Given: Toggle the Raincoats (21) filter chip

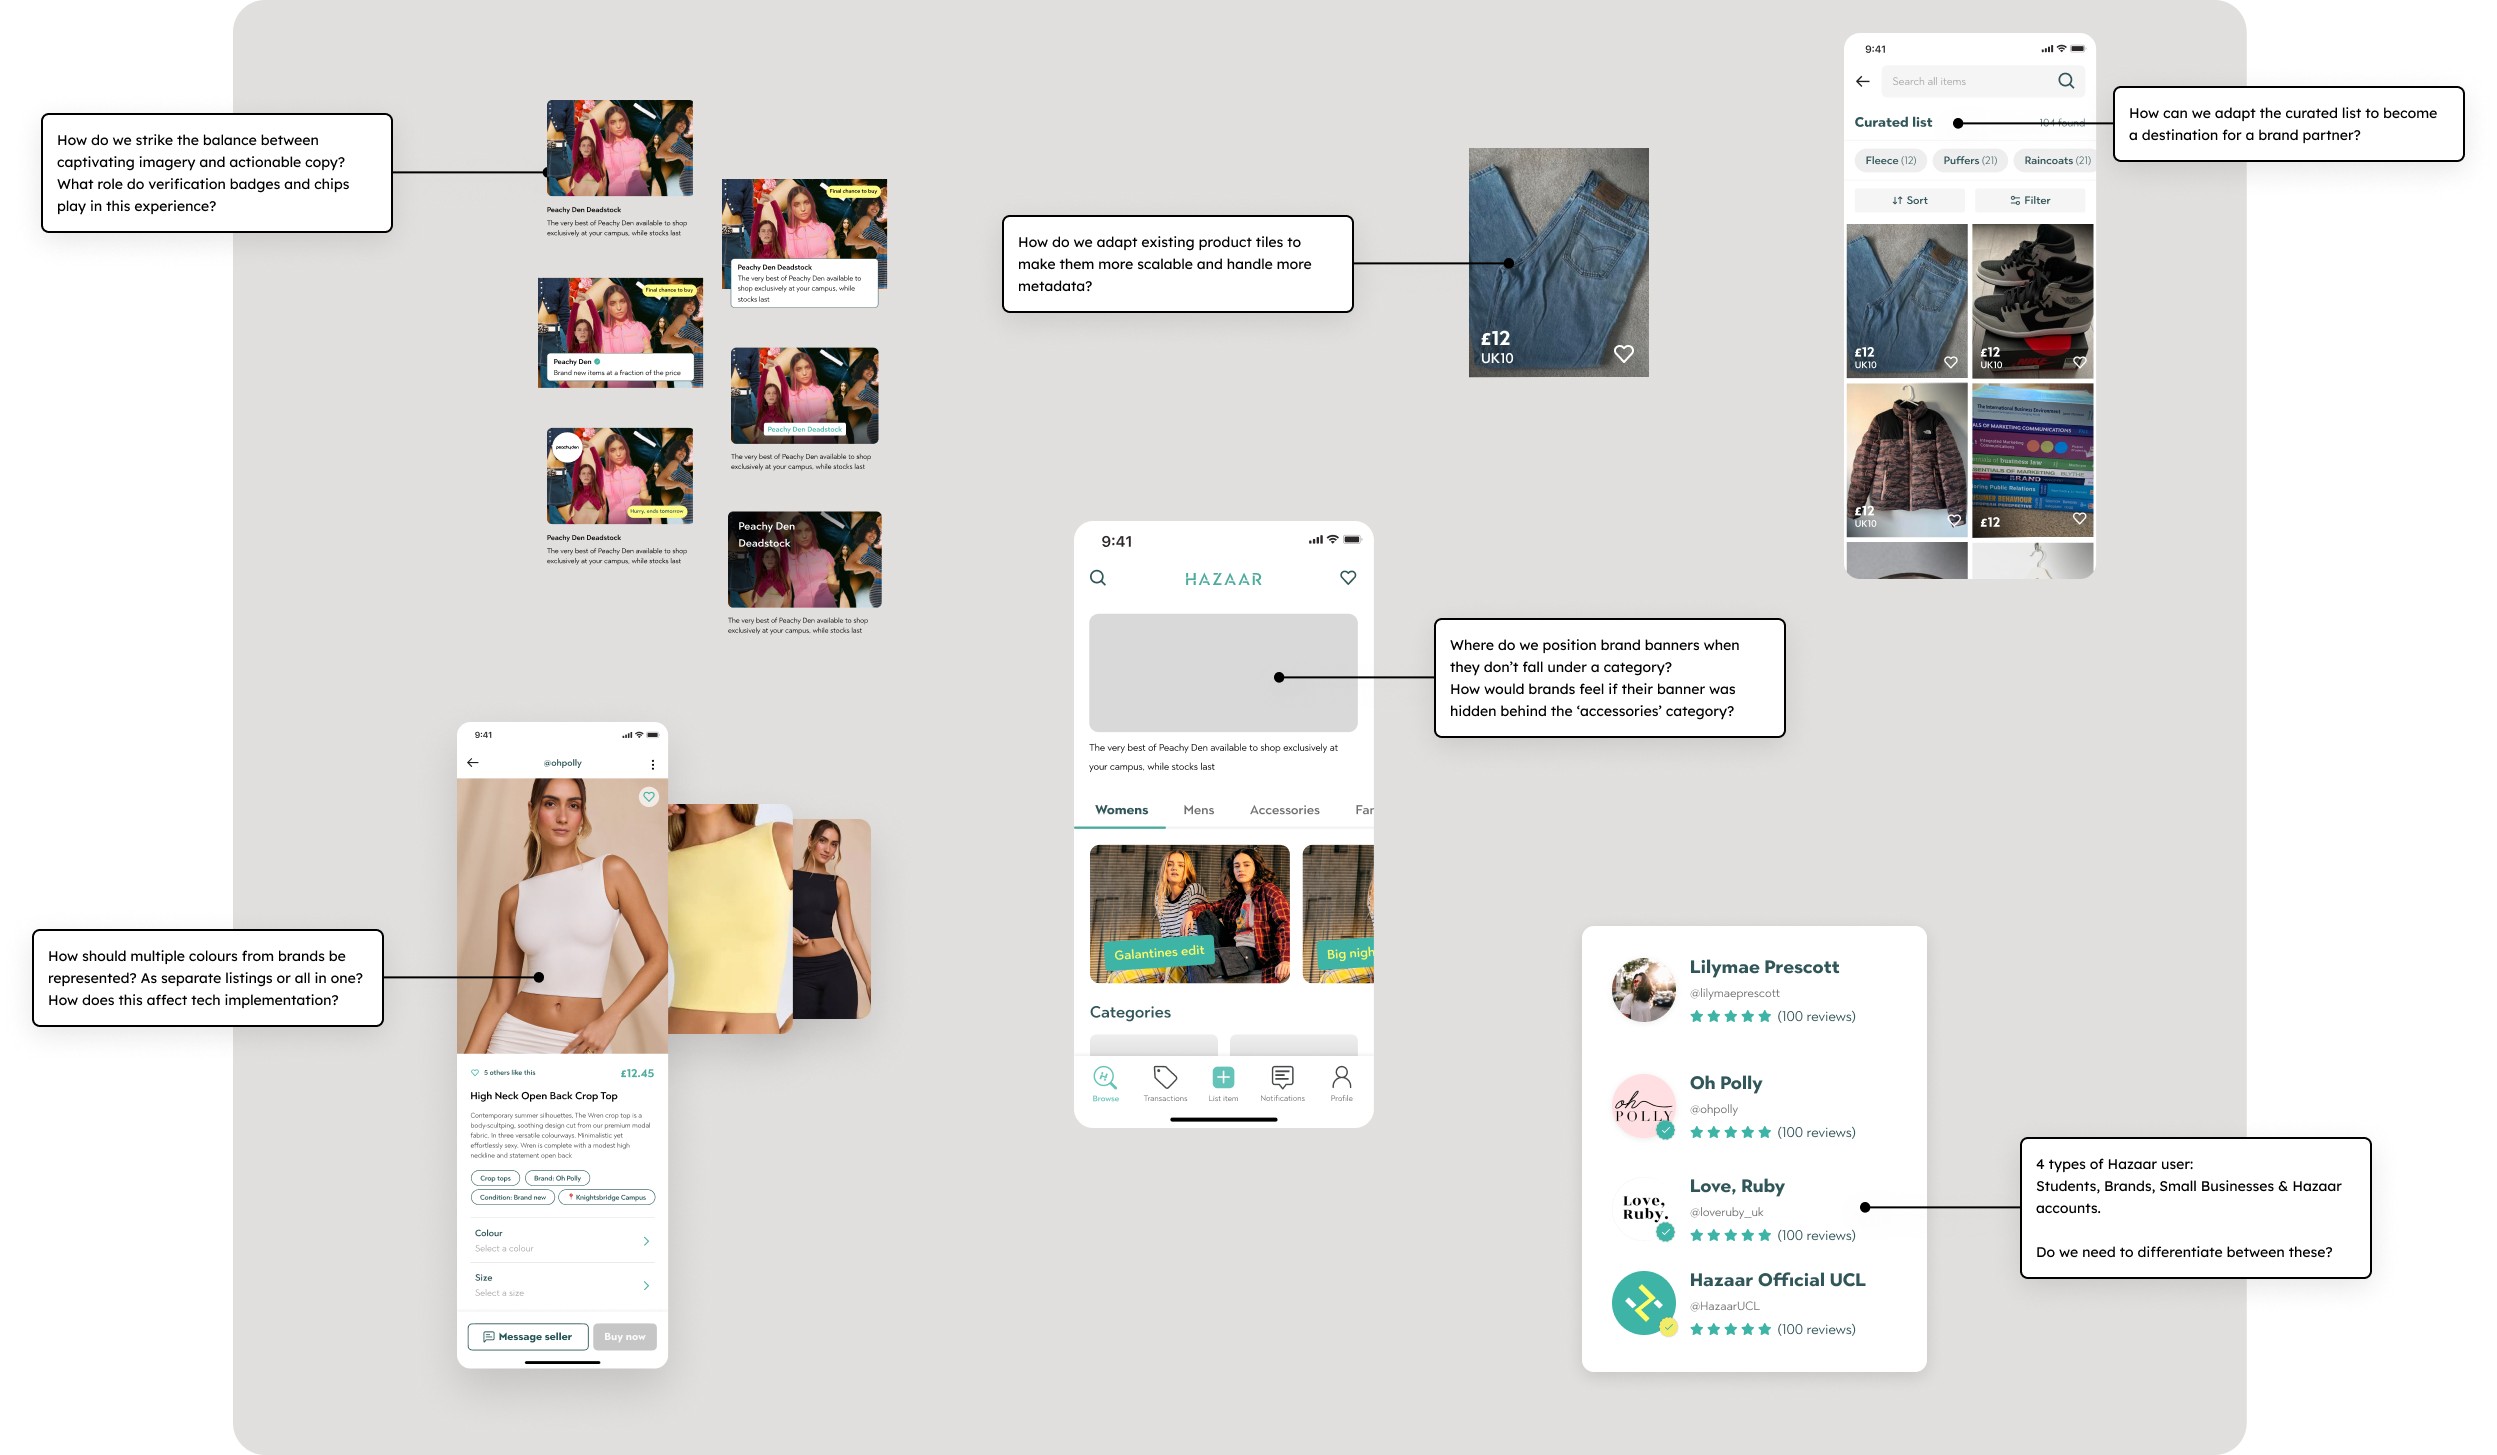Looking at the screenshot, I should (x=2055, y=160).
